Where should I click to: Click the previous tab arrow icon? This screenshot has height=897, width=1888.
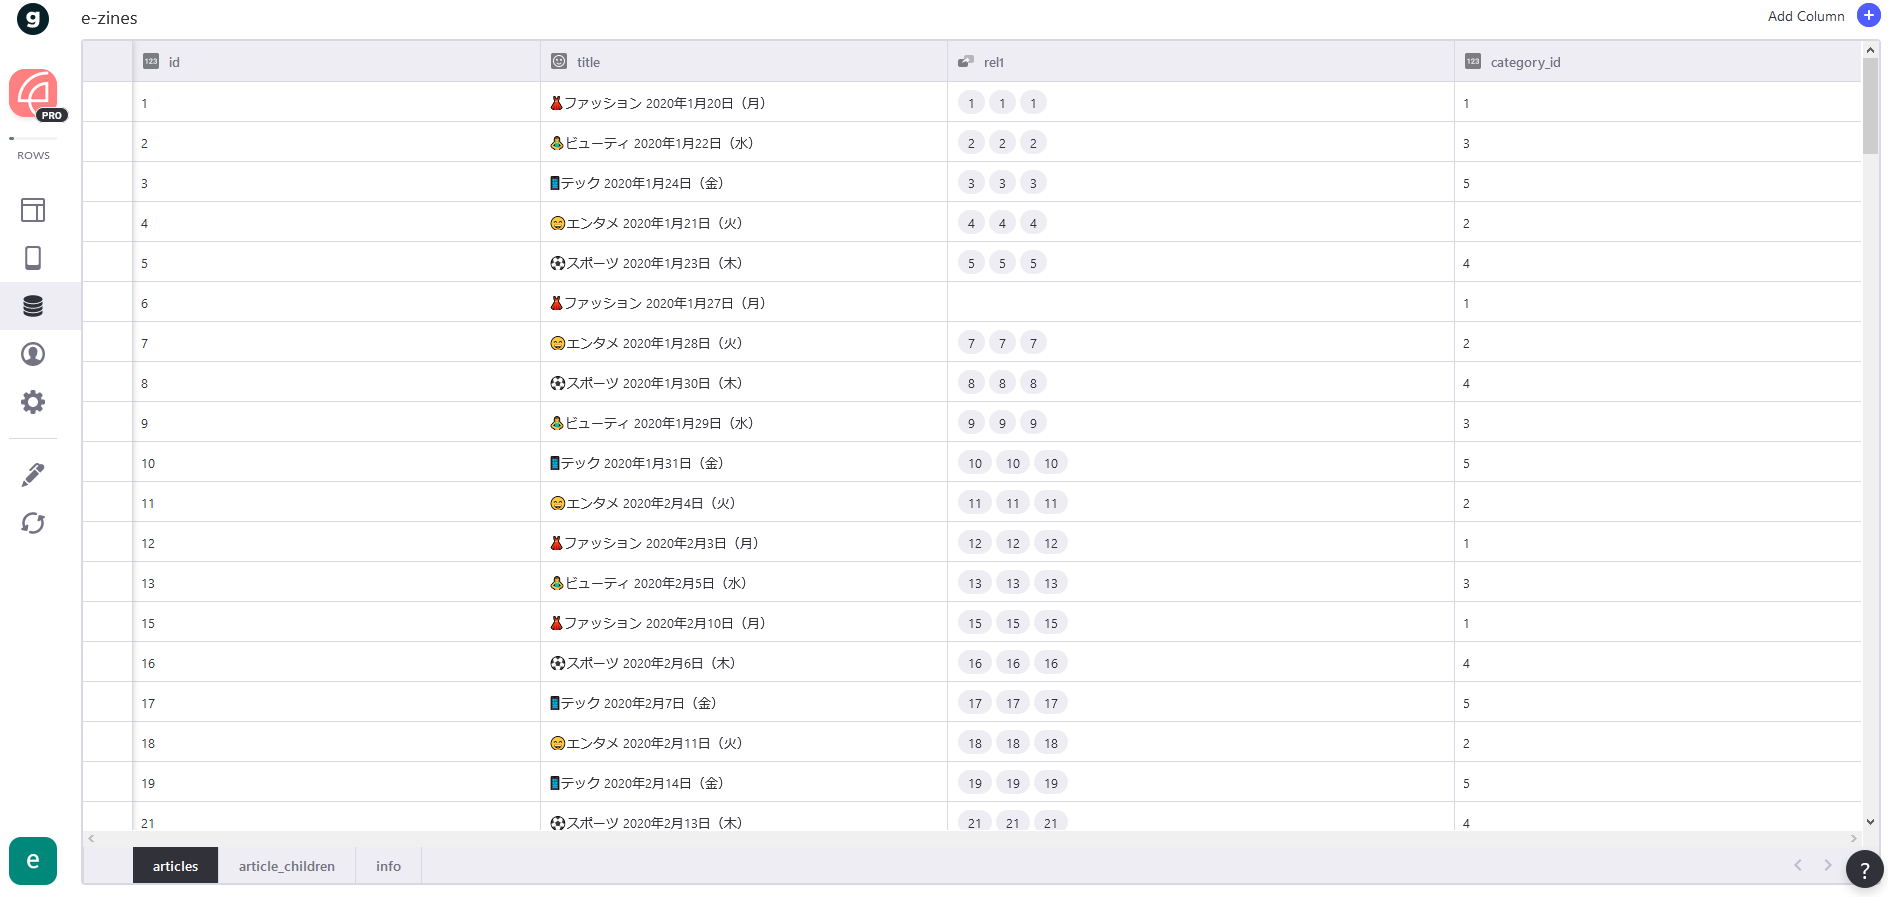(1798, 865)
